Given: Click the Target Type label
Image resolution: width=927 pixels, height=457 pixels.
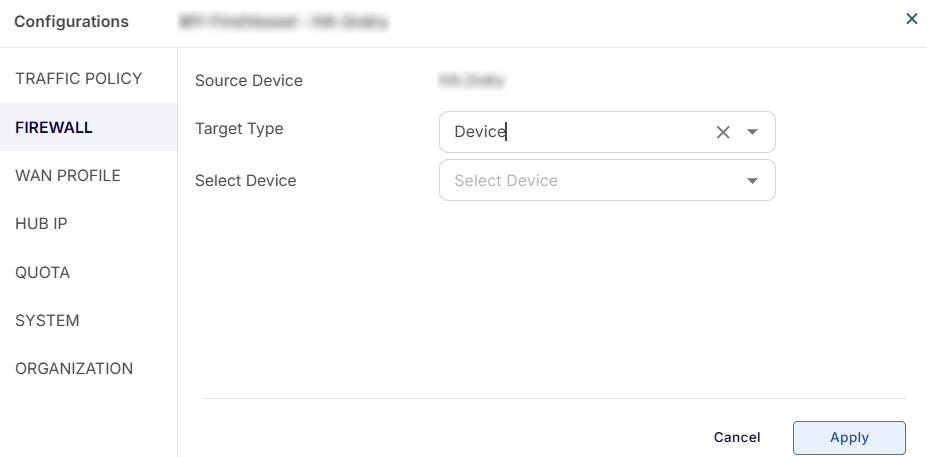Looking at the screenshot, I should tap(239, 129).
